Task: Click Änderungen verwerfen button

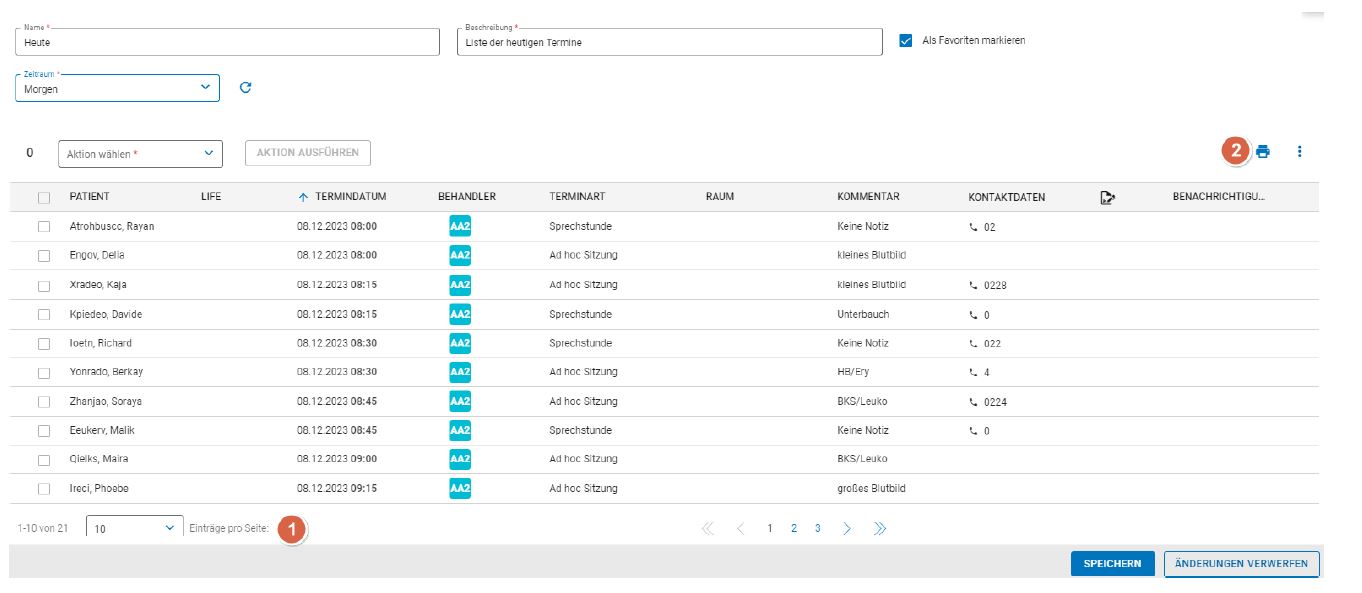Action: pyautogui.click(x=1241, y=564)
